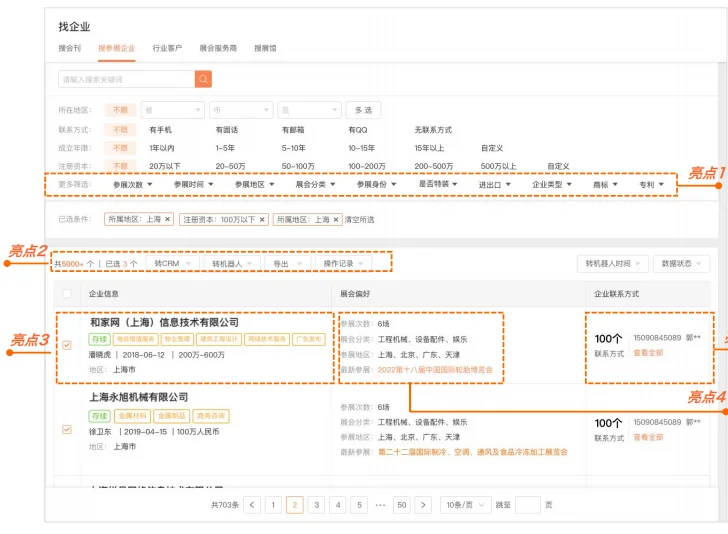Select 5-10年 establishment filter

pos(293,148)
